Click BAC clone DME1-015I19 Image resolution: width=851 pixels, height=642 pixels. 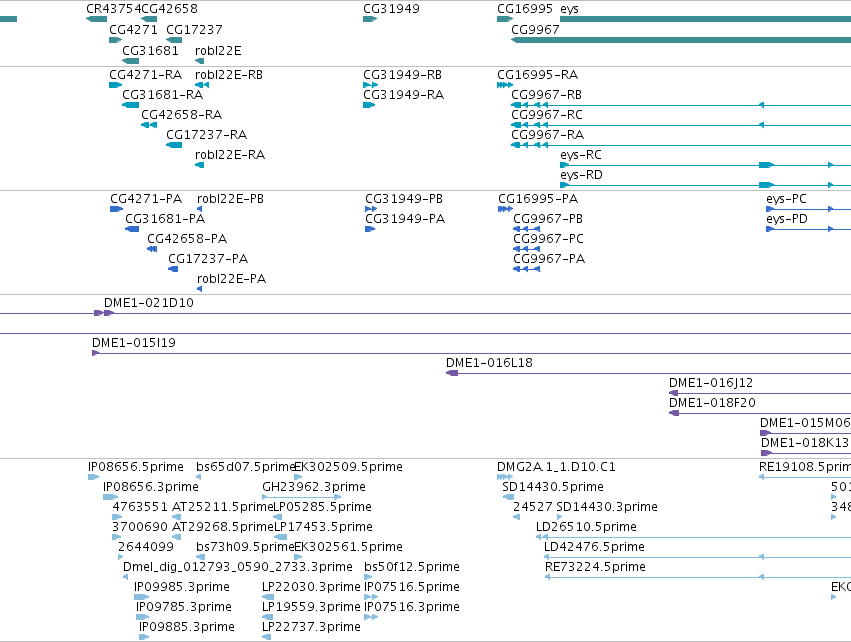point(134,343)
